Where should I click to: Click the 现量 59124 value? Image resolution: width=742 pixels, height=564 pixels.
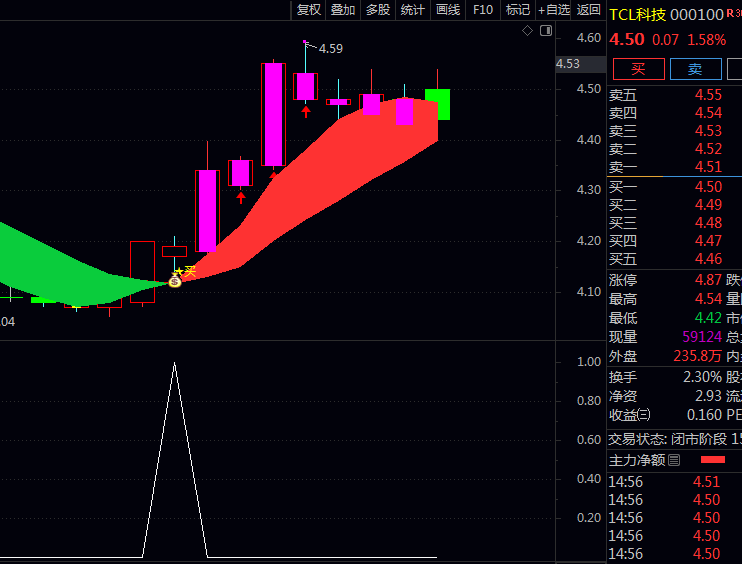(702, 337)
